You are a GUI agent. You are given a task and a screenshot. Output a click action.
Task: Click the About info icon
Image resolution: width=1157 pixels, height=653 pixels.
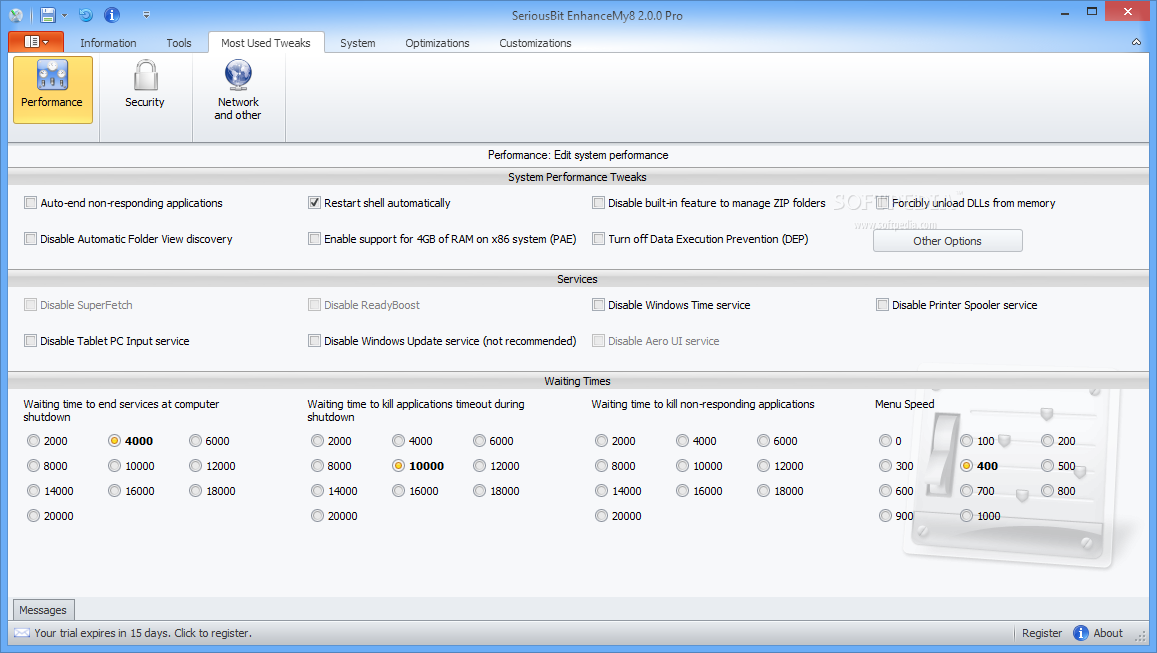(1080, 633)
